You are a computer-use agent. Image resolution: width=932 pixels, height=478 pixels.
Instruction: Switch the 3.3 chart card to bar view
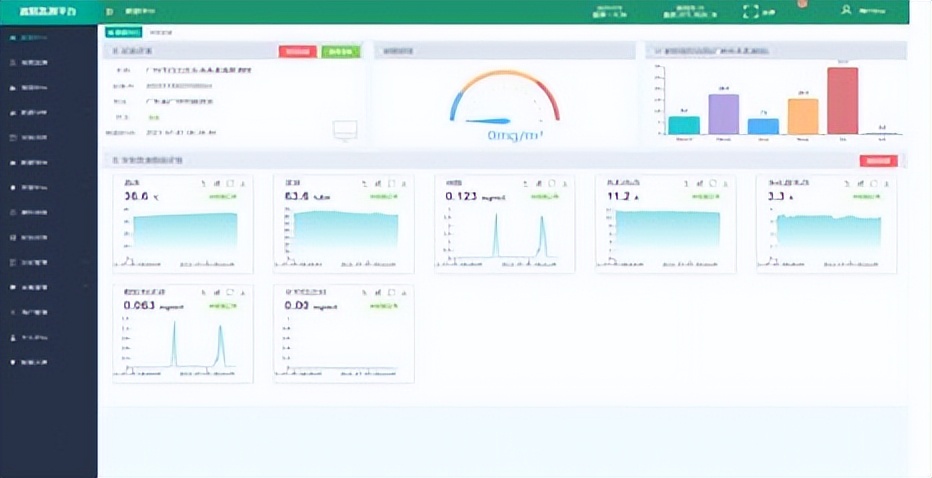(x=861, y=184)
